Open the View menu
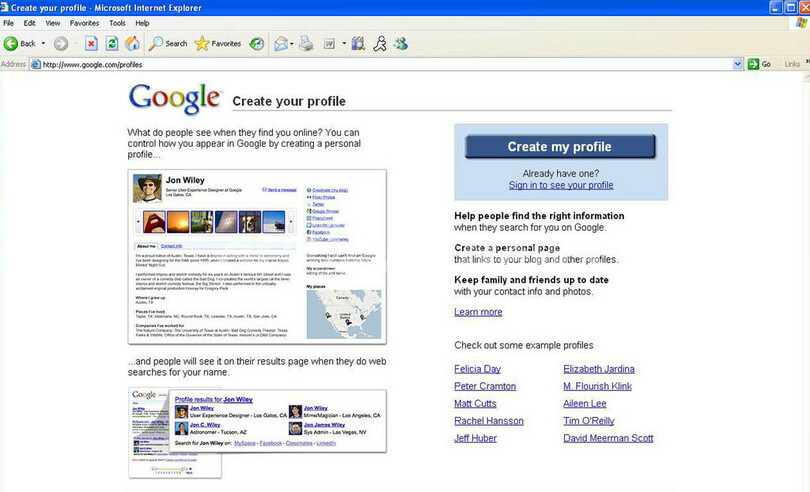 (x=53, y=23)
